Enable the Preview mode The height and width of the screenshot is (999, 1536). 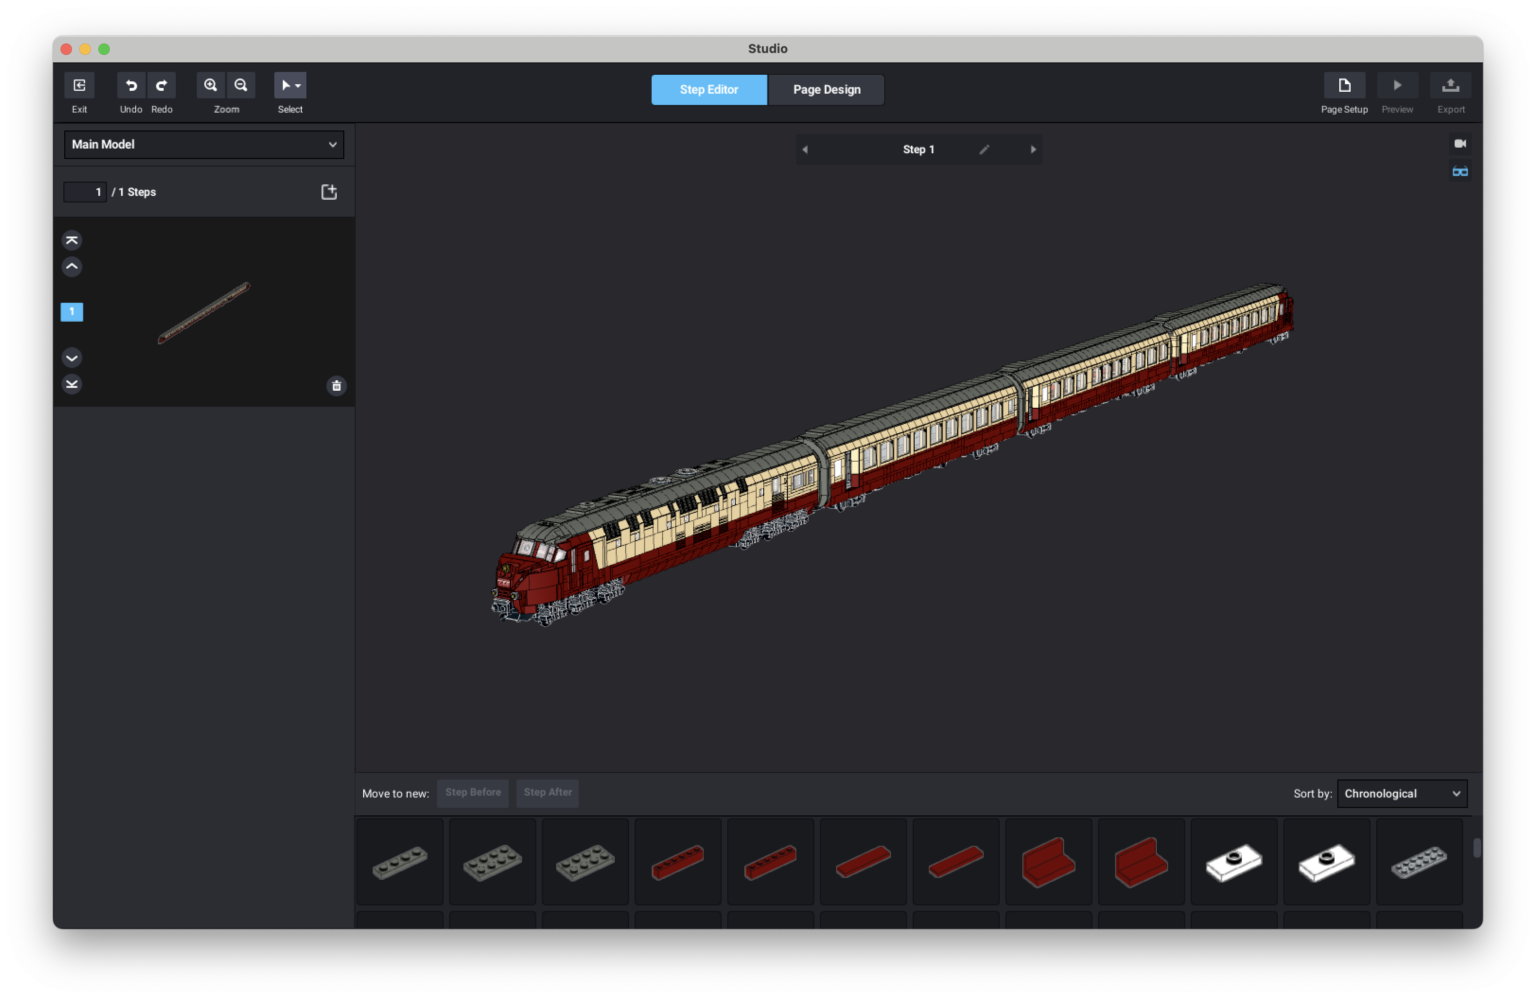pos(1397,85)
